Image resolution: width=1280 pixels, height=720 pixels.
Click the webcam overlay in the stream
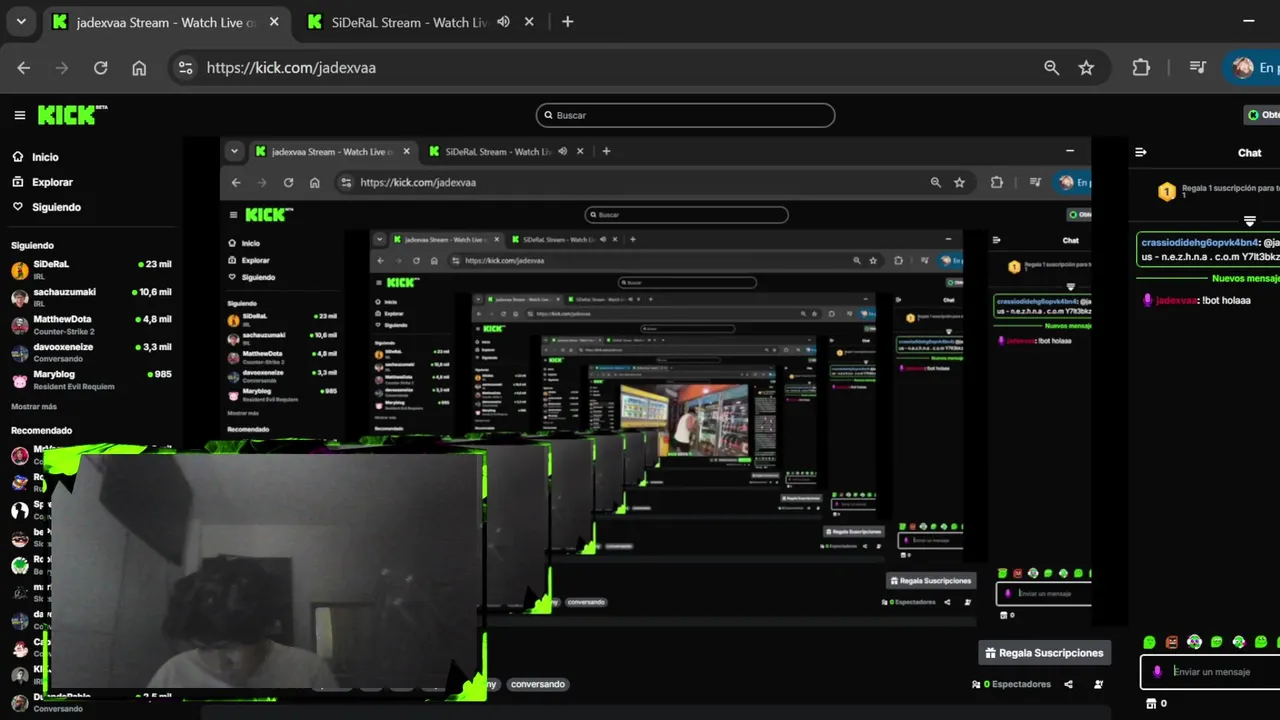pos(265,571)
